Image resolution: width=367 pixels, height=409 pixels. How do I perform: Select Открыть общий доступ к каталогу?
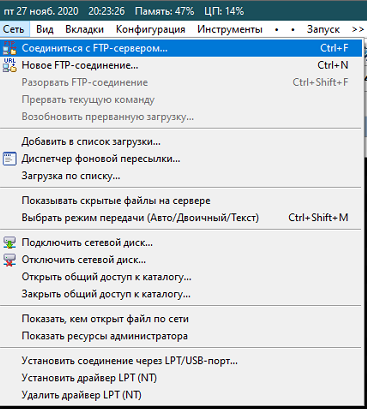click(x=181, y=277)
